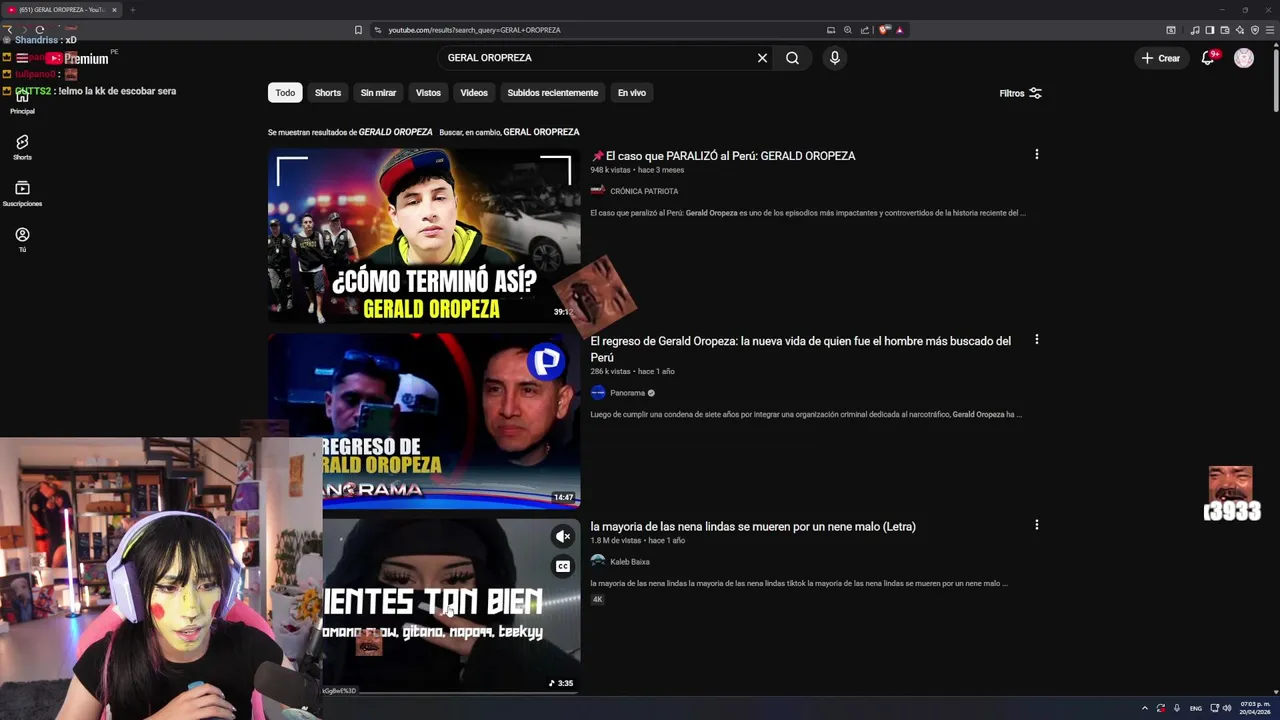Select the En vivo filter chip
The image size is (1280, 720).
click(x=631, y=93)
